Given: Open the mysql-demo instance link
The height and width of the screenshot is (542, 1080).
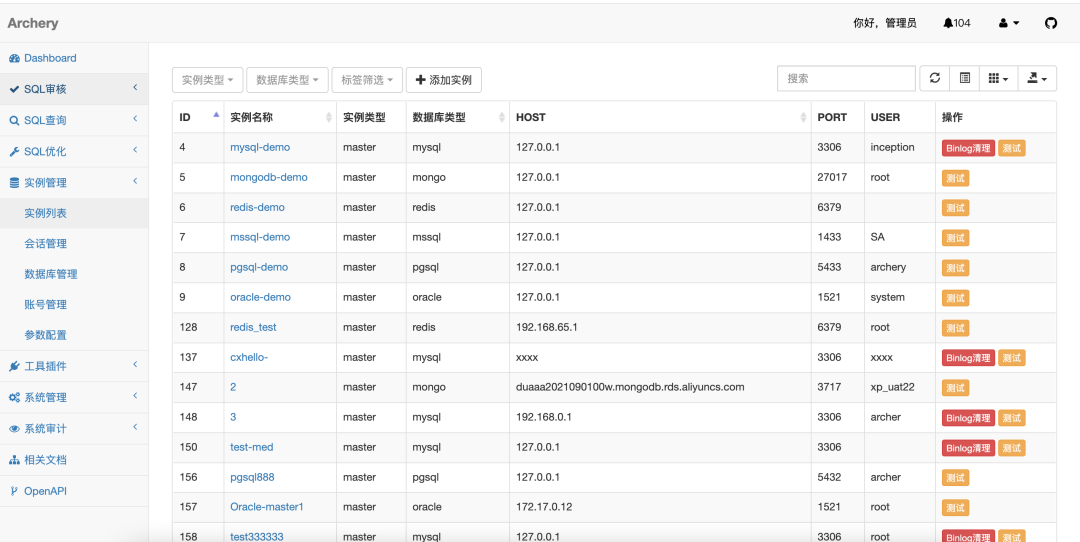Looking at the screenshot, I should click(x=260, y=147).
